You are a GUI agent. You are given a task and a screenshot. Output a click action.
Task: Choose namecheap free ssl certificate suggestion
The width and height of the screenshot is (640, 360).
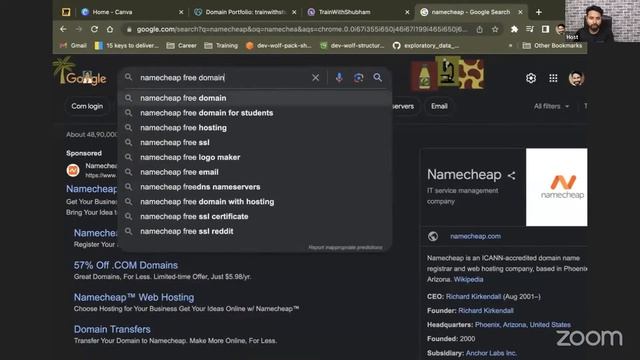(x=255, y=216)
